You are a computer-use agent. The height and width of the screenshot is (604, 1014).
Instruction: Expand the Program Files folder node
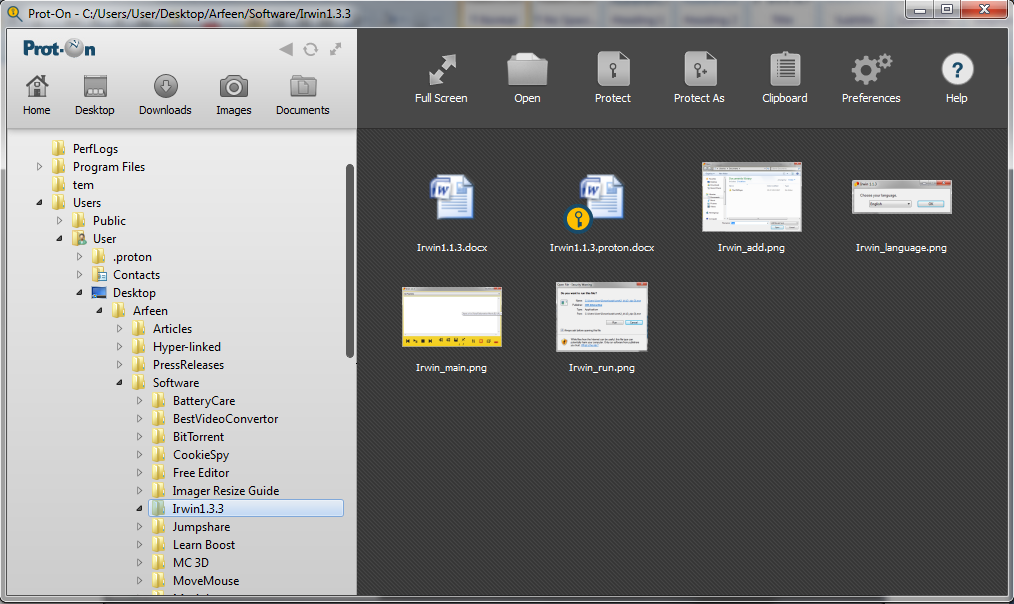point(40,167)
